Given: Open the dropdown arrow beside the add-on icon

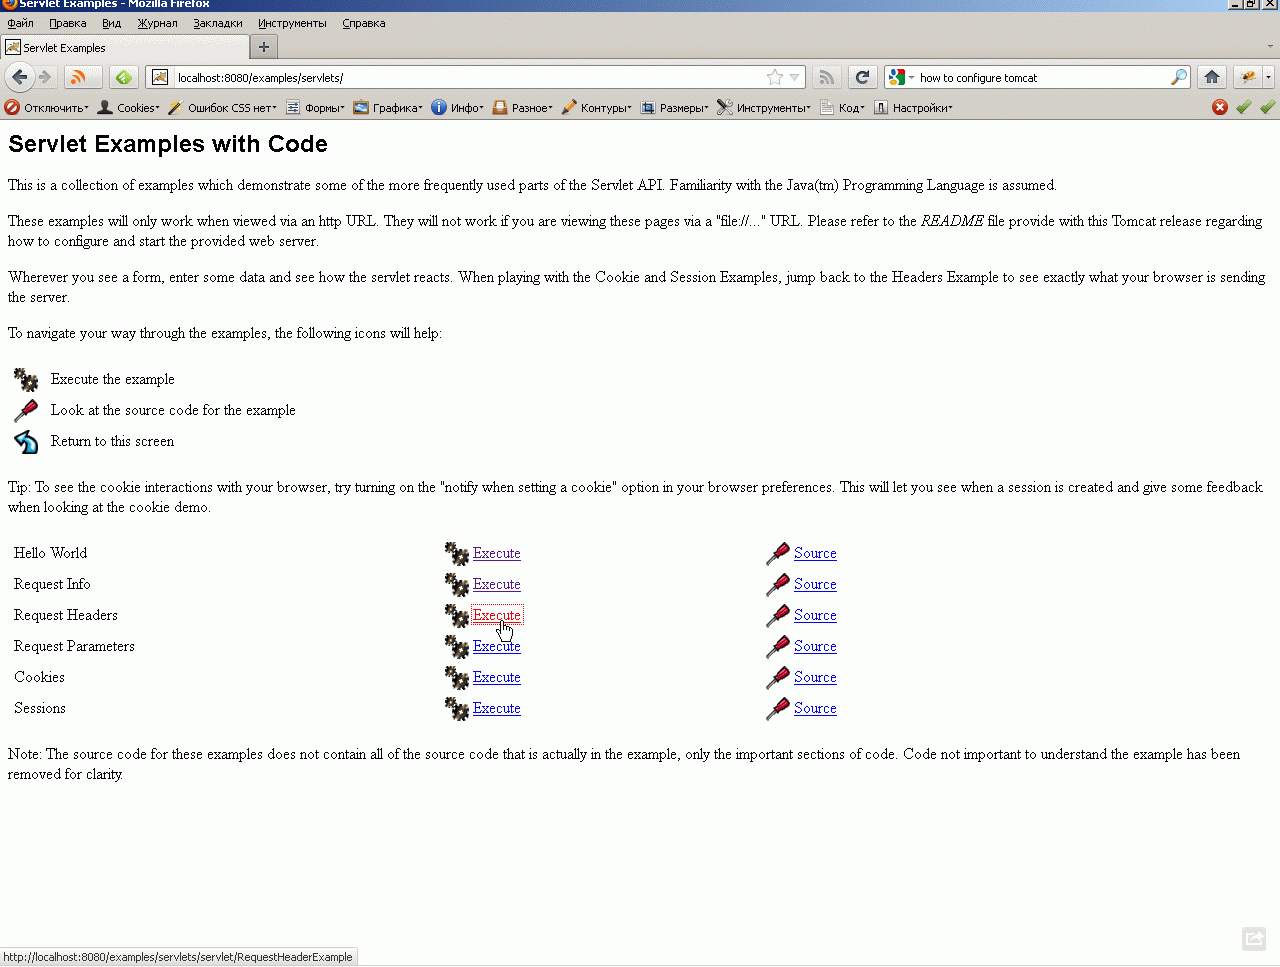Looking at the screenshot, I should click(1268, 77).
